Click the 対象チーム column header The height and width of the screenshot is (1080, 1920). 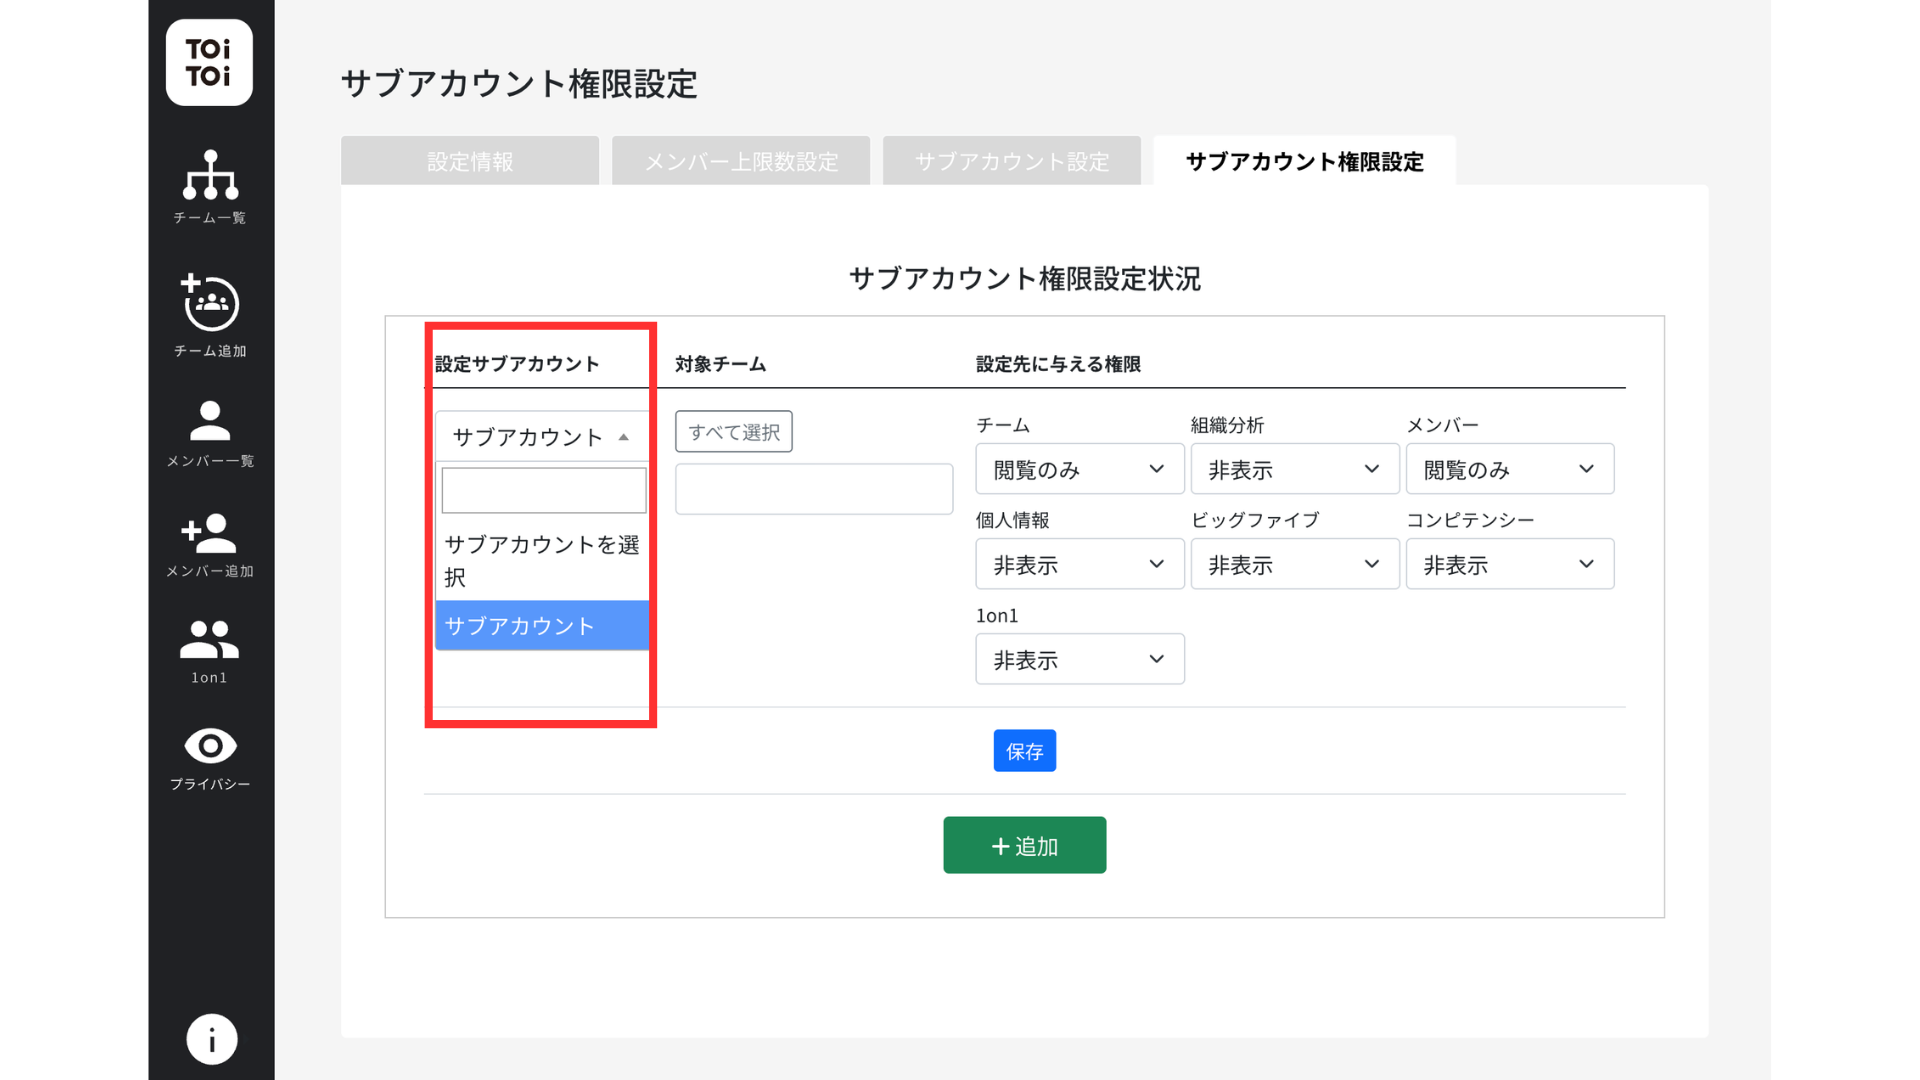click(721, 364)
